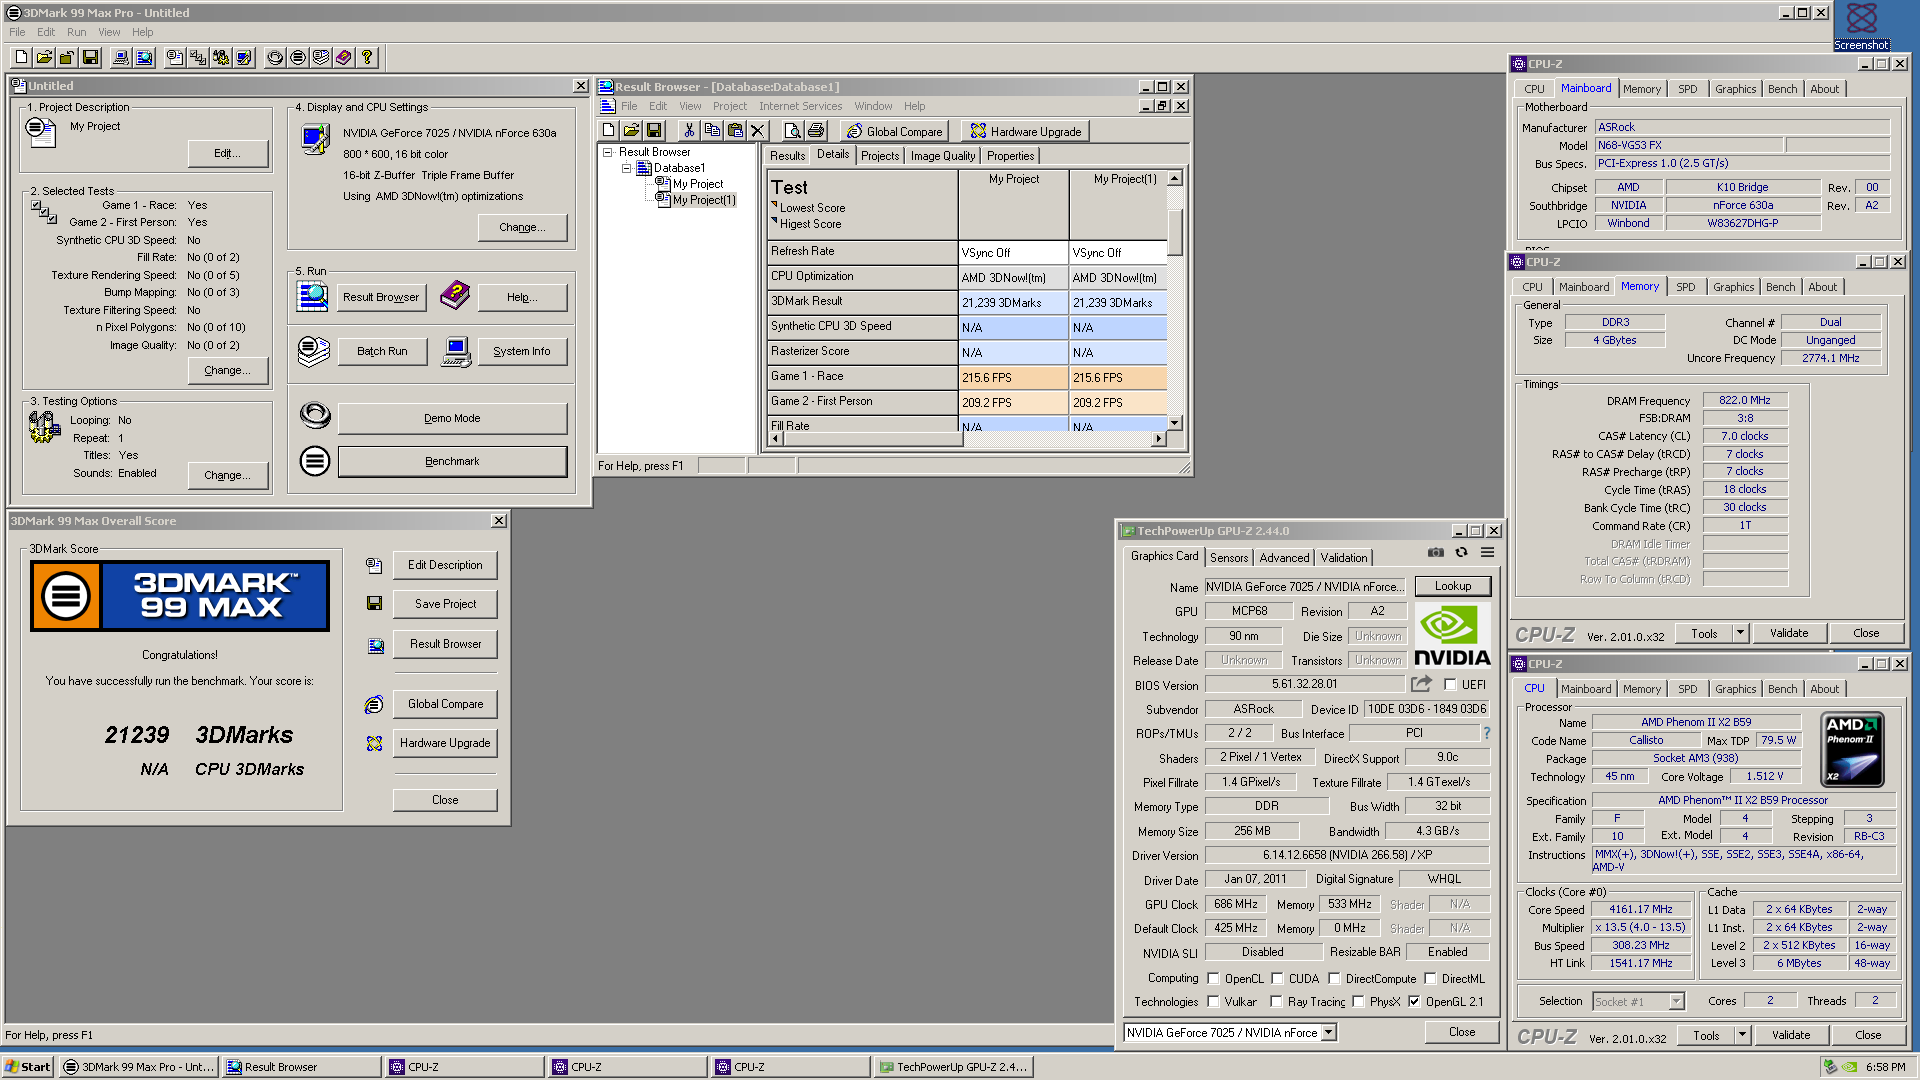Click Batch Run stacked pages toolbar icon
The height and width of the screenshot is (1080, 1920).
pos(321,58)
